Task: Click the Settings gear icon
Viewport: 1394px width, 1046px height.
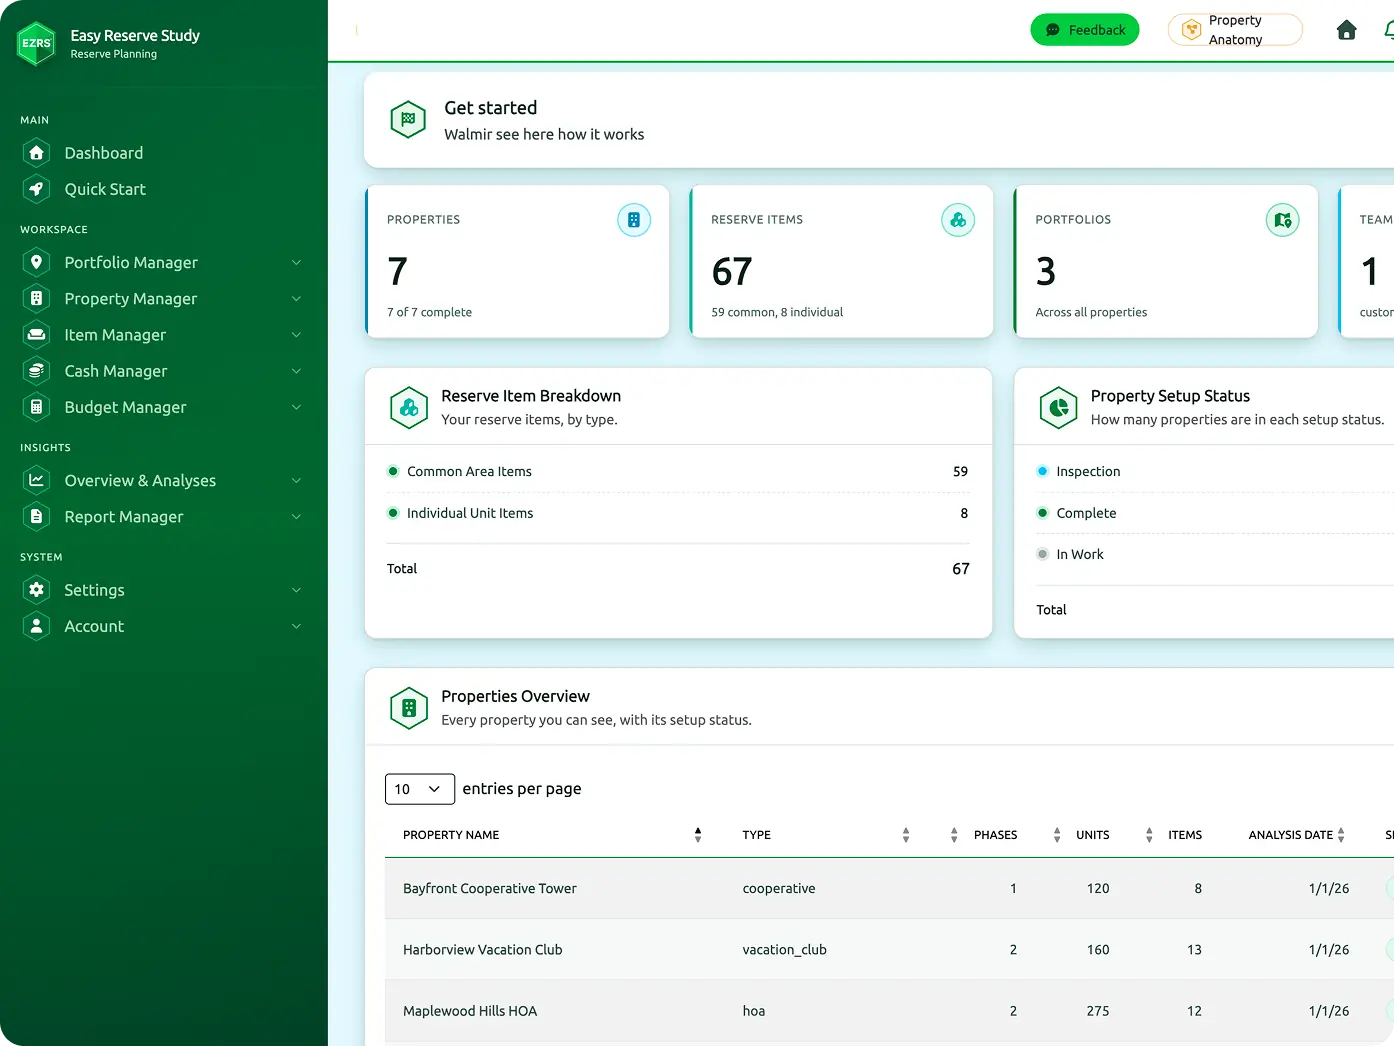Action: click(x=36, y=590)
